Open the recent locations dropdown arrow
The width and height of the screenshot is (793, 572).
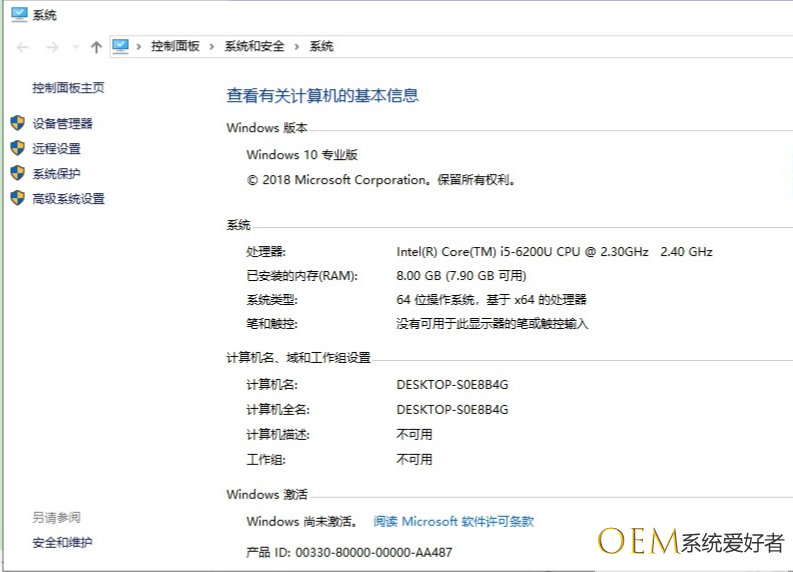pos(74,47)
